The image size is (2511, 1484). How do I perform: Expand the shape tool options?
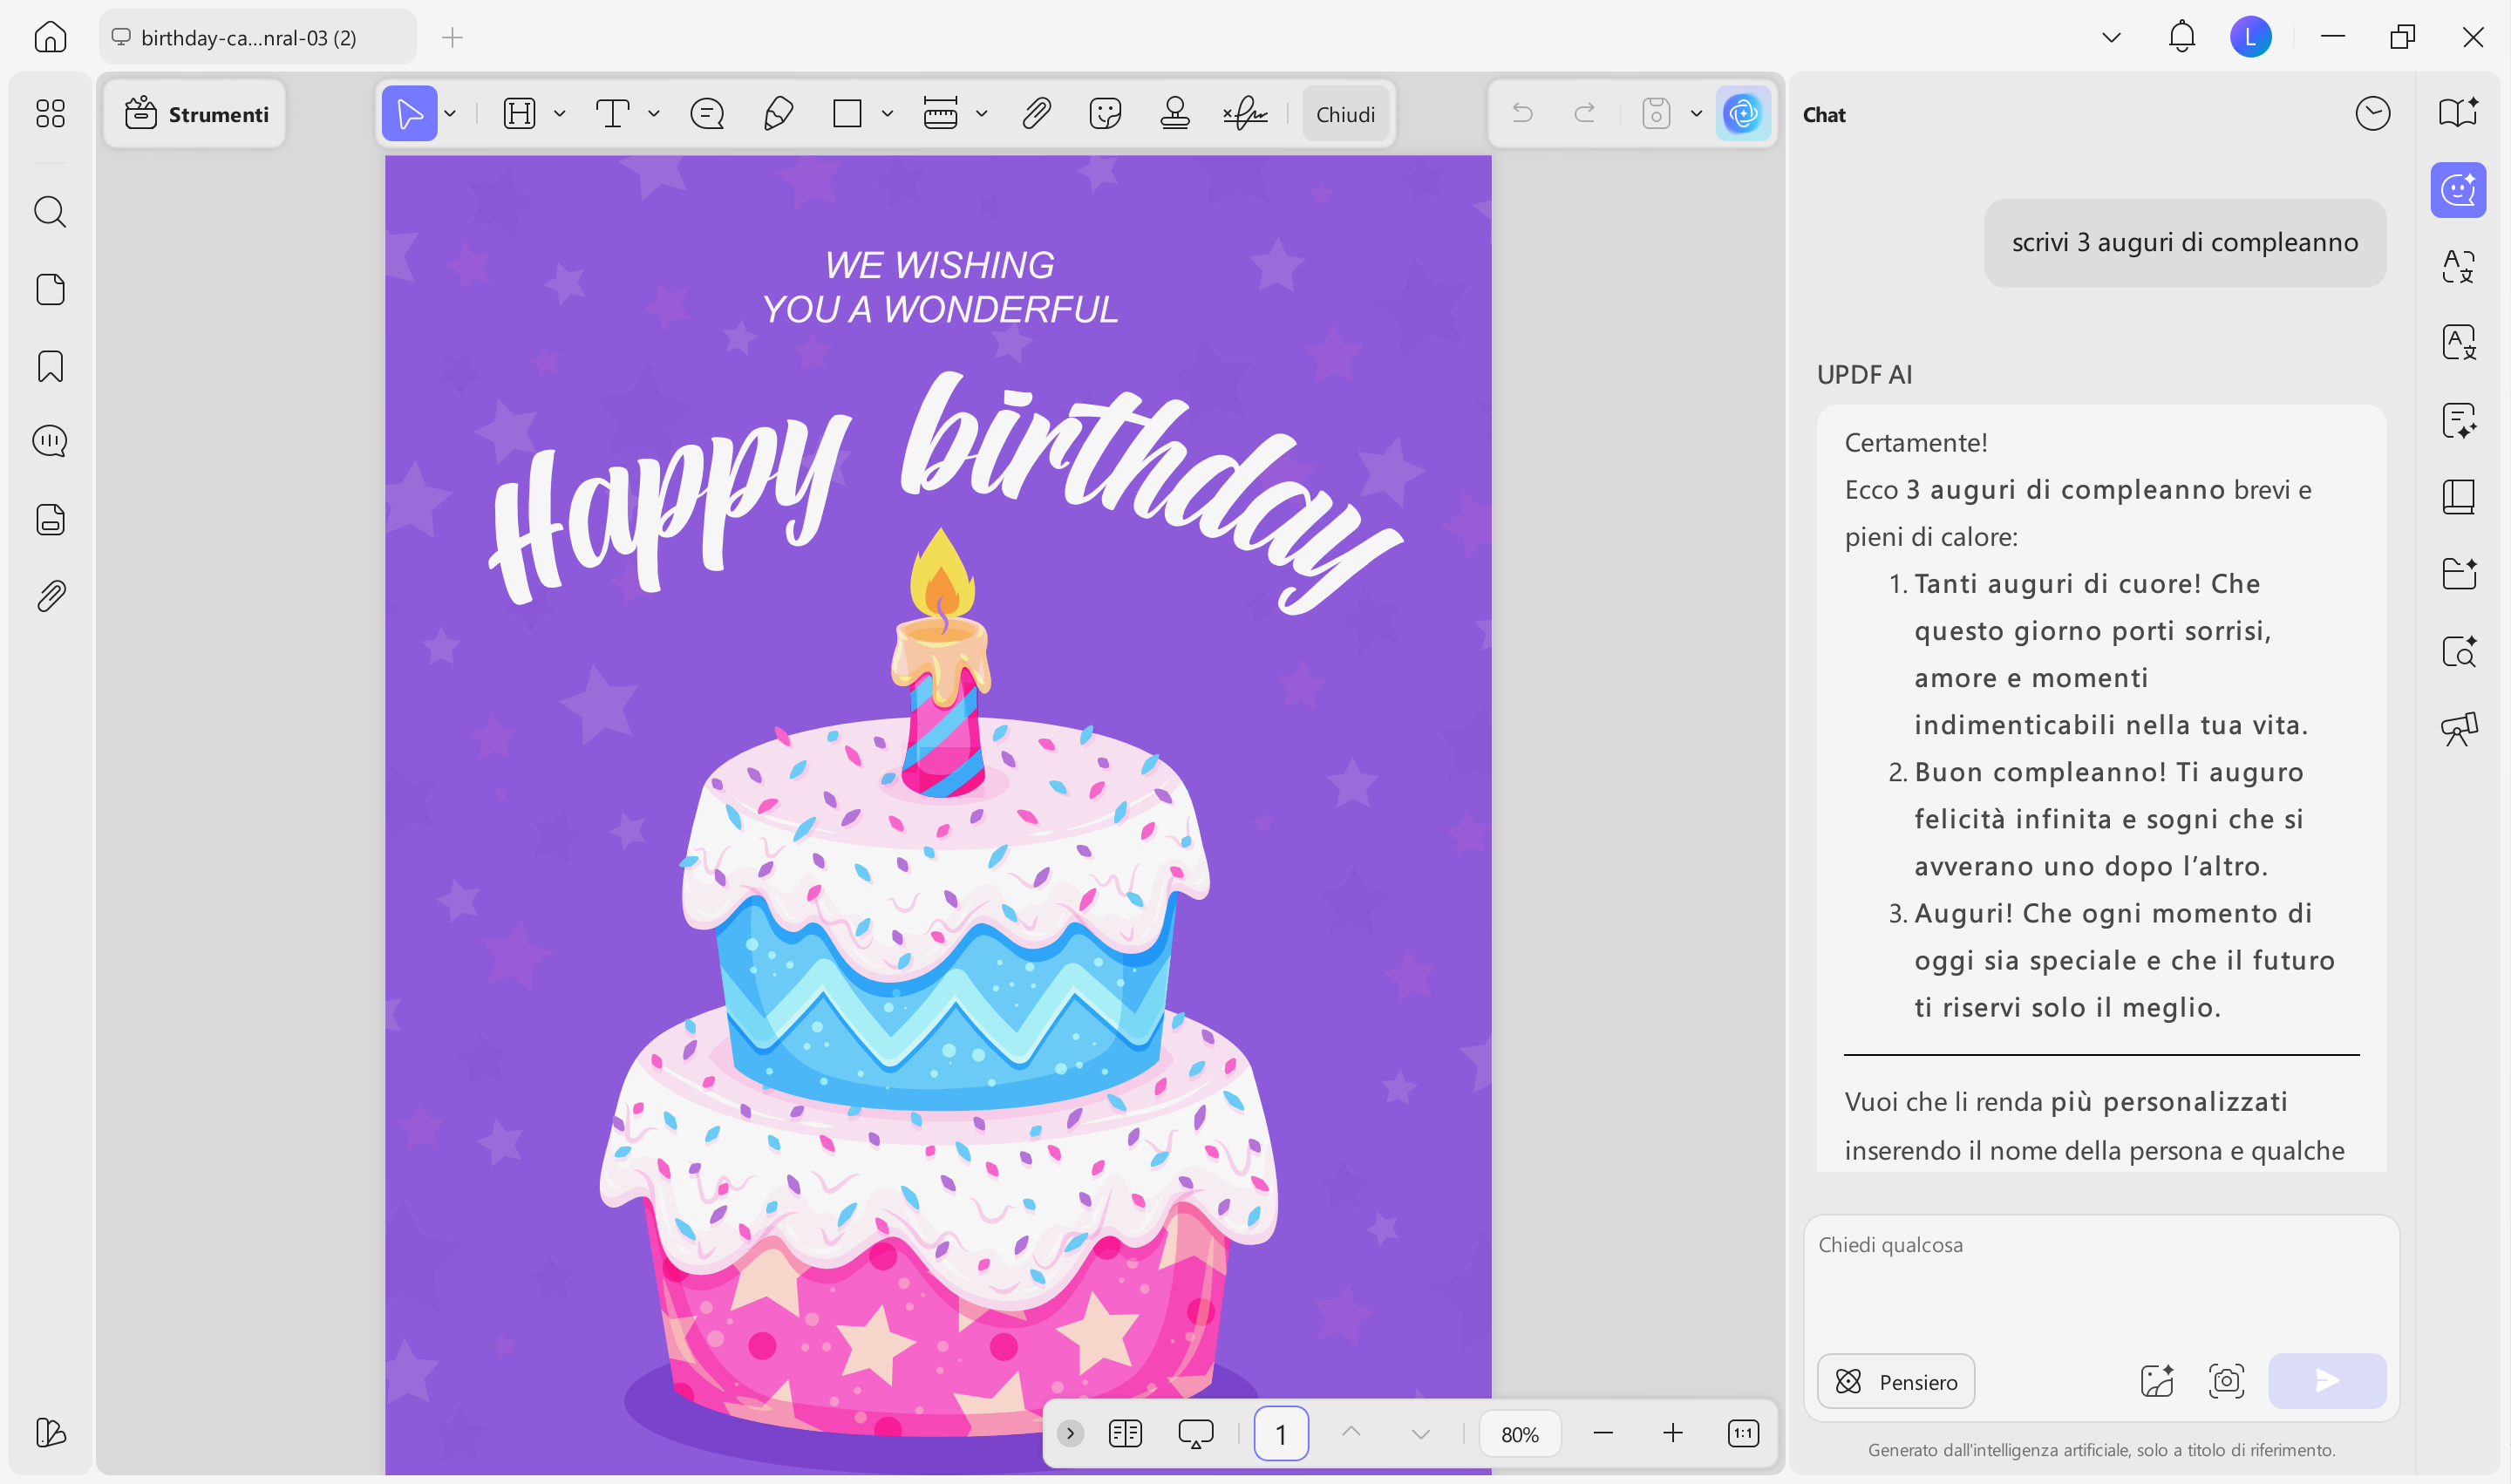coord(886,113)
